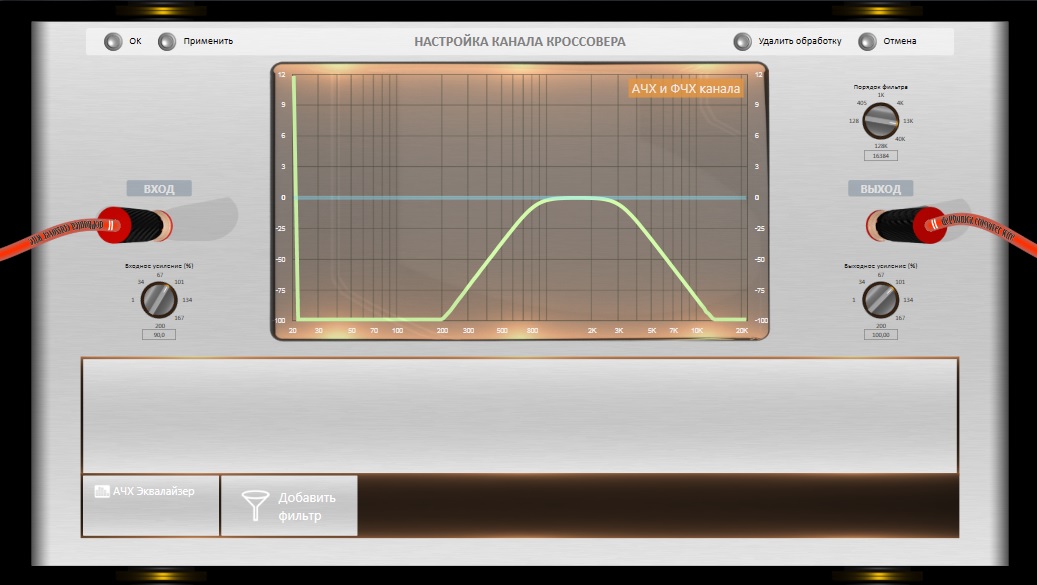1037x585 pixels.
Task: Click the 2K frequency axis label
Action: point(592,331)
